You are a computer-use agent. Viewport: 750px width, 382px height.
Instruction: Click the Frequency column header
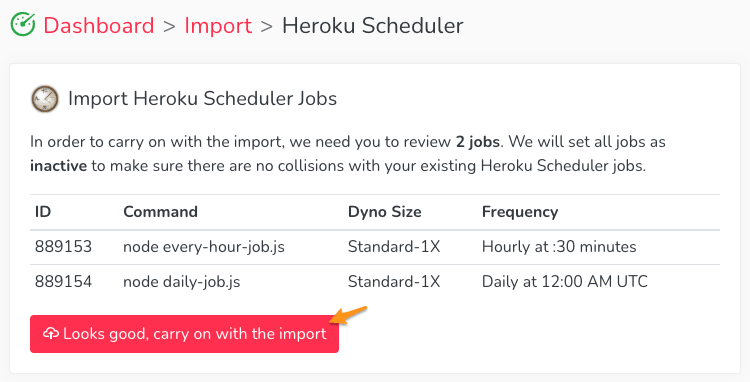(520, 212)
